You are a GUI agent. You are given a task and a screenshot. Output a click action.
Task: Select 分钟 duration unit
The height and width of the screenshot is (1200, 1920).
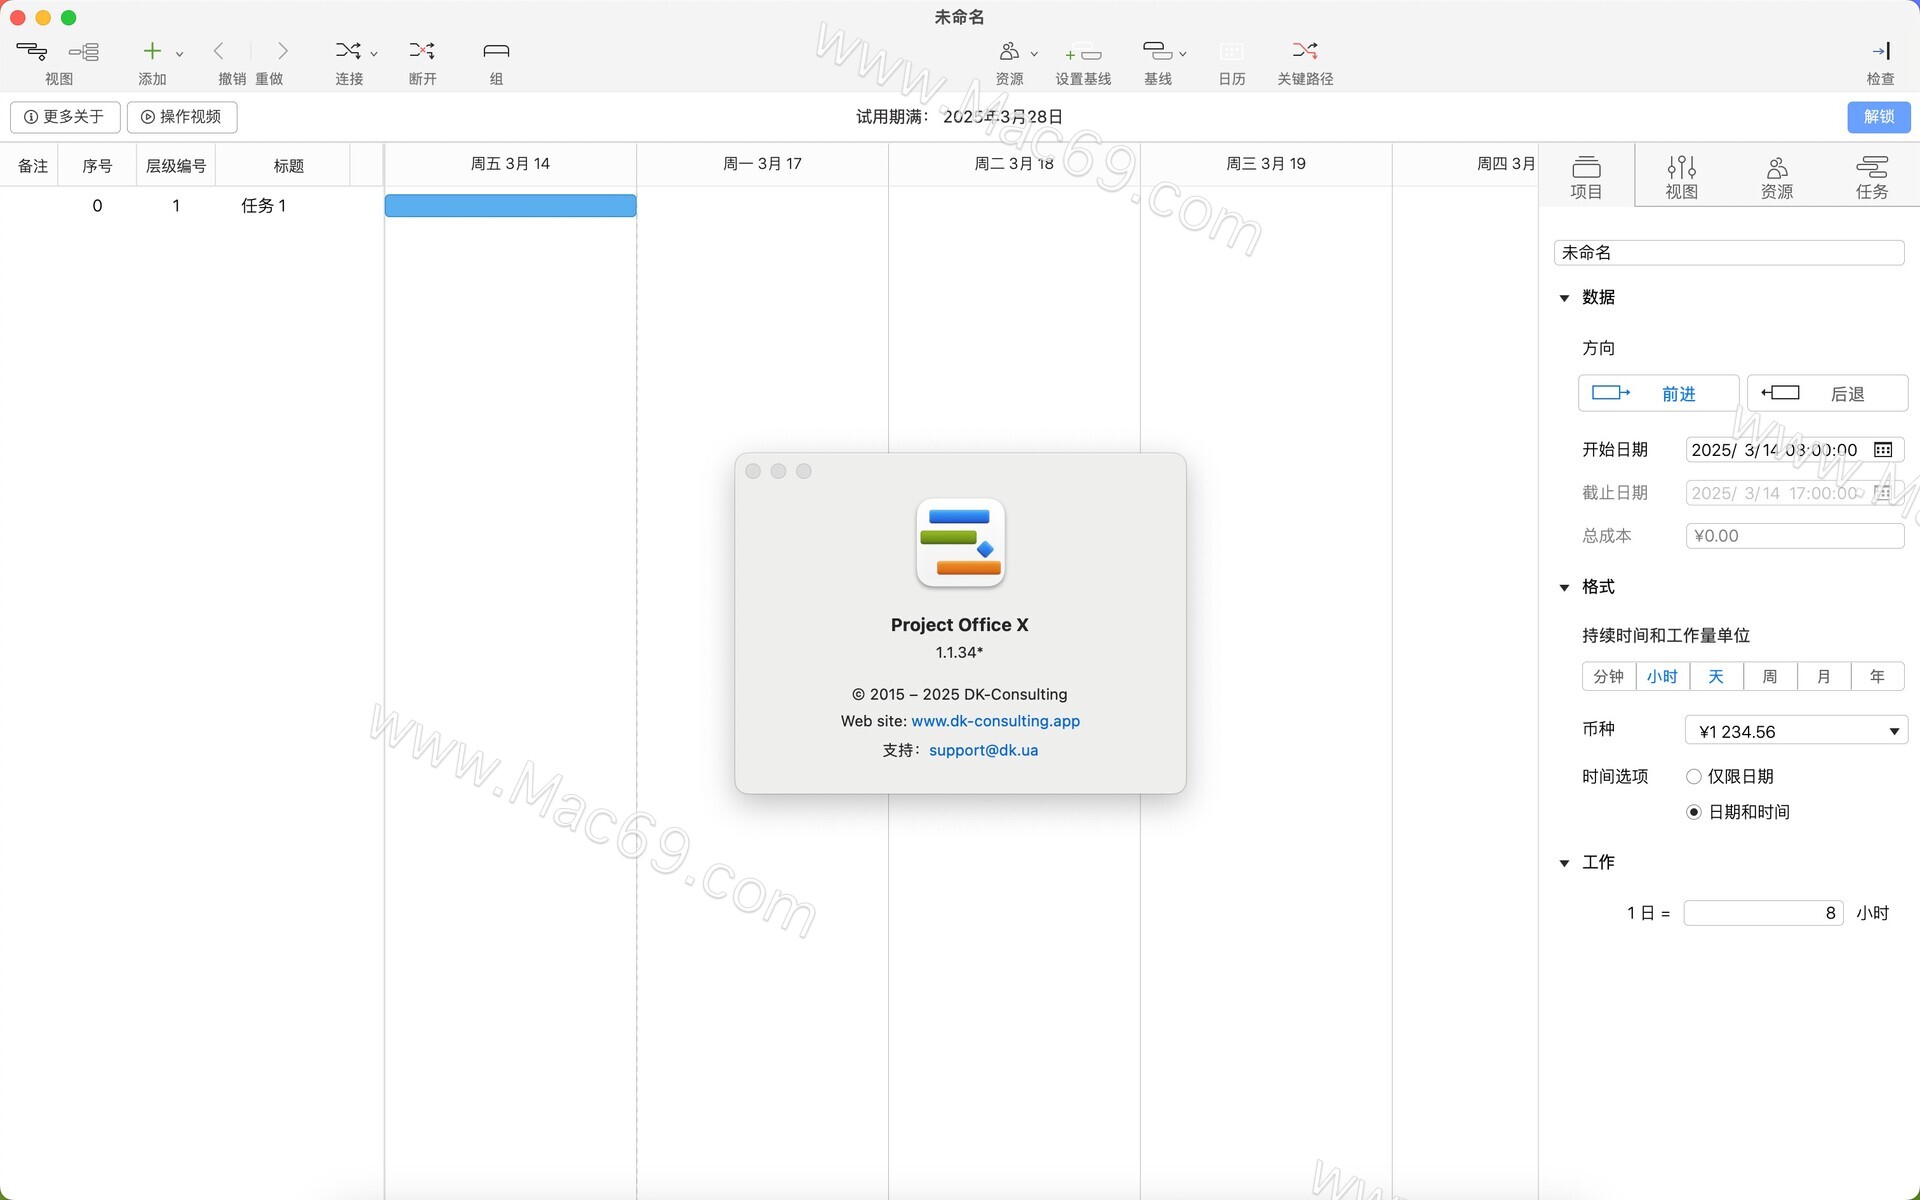[1608, 677]
